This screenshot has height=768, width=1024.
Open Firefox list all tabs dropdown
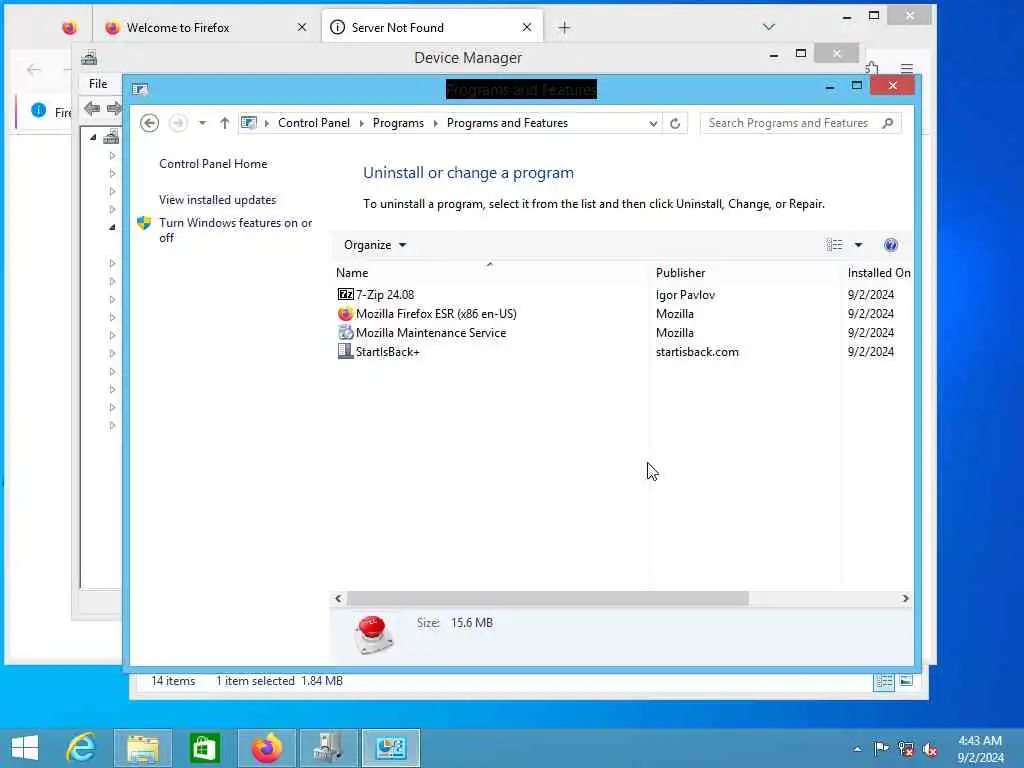tap(769, 27)
